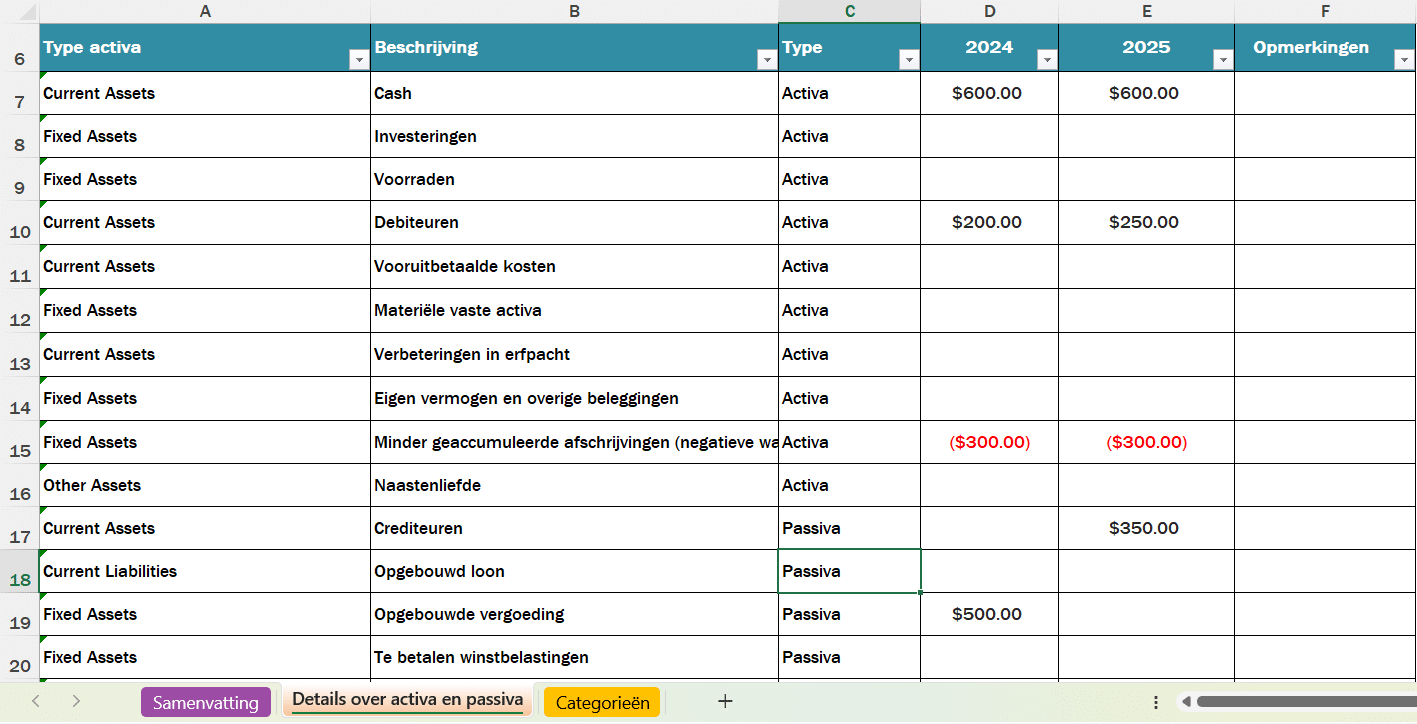Click the scroll left arrow of horizontal scrollbar
The width and height of the screenshot is (1417, 724).
point(1186,702)
